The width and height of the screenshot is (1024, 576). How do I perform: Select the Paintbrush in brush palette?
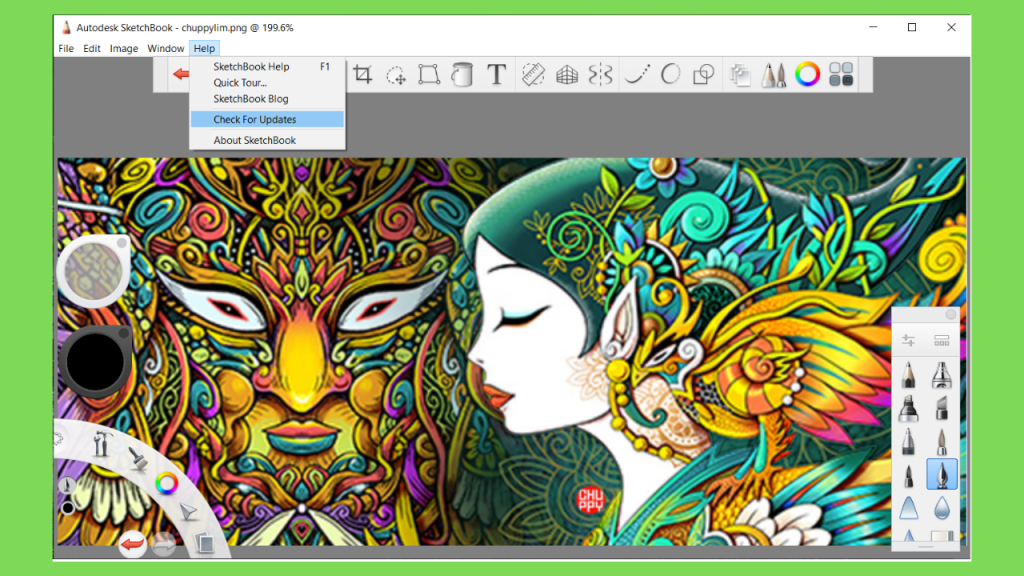(x=941, y=441)
